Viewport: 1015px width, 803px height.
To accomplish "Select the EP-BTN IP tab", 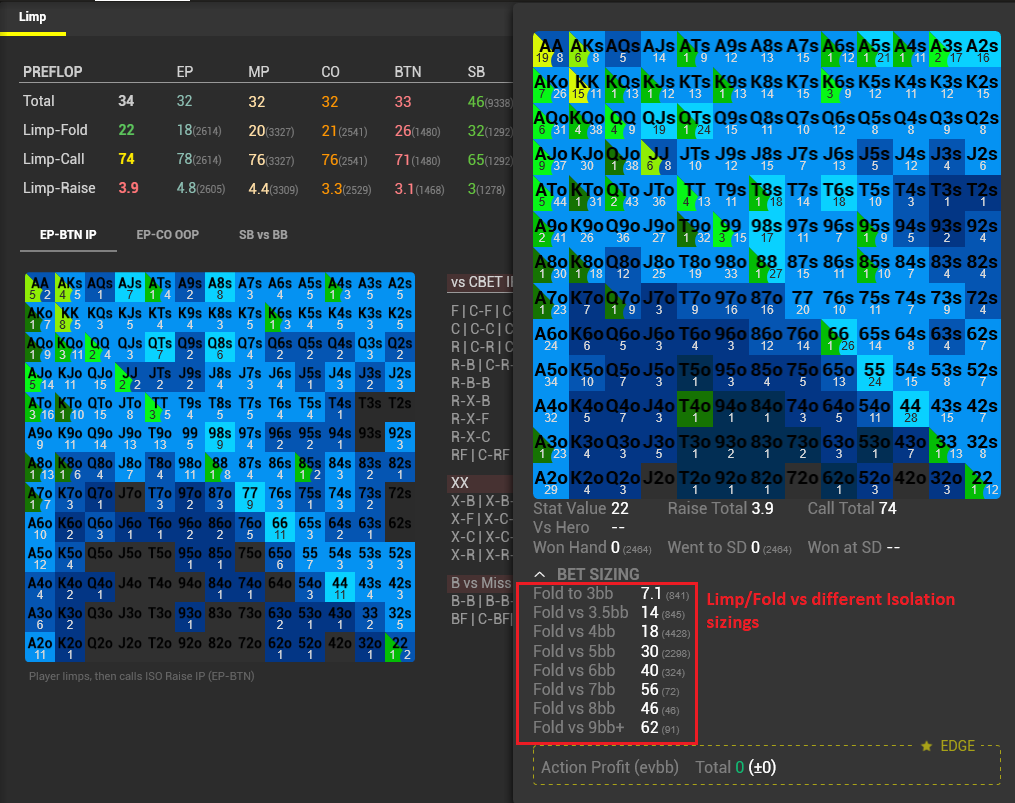I will pyautogui.click(x=68, y=234).
